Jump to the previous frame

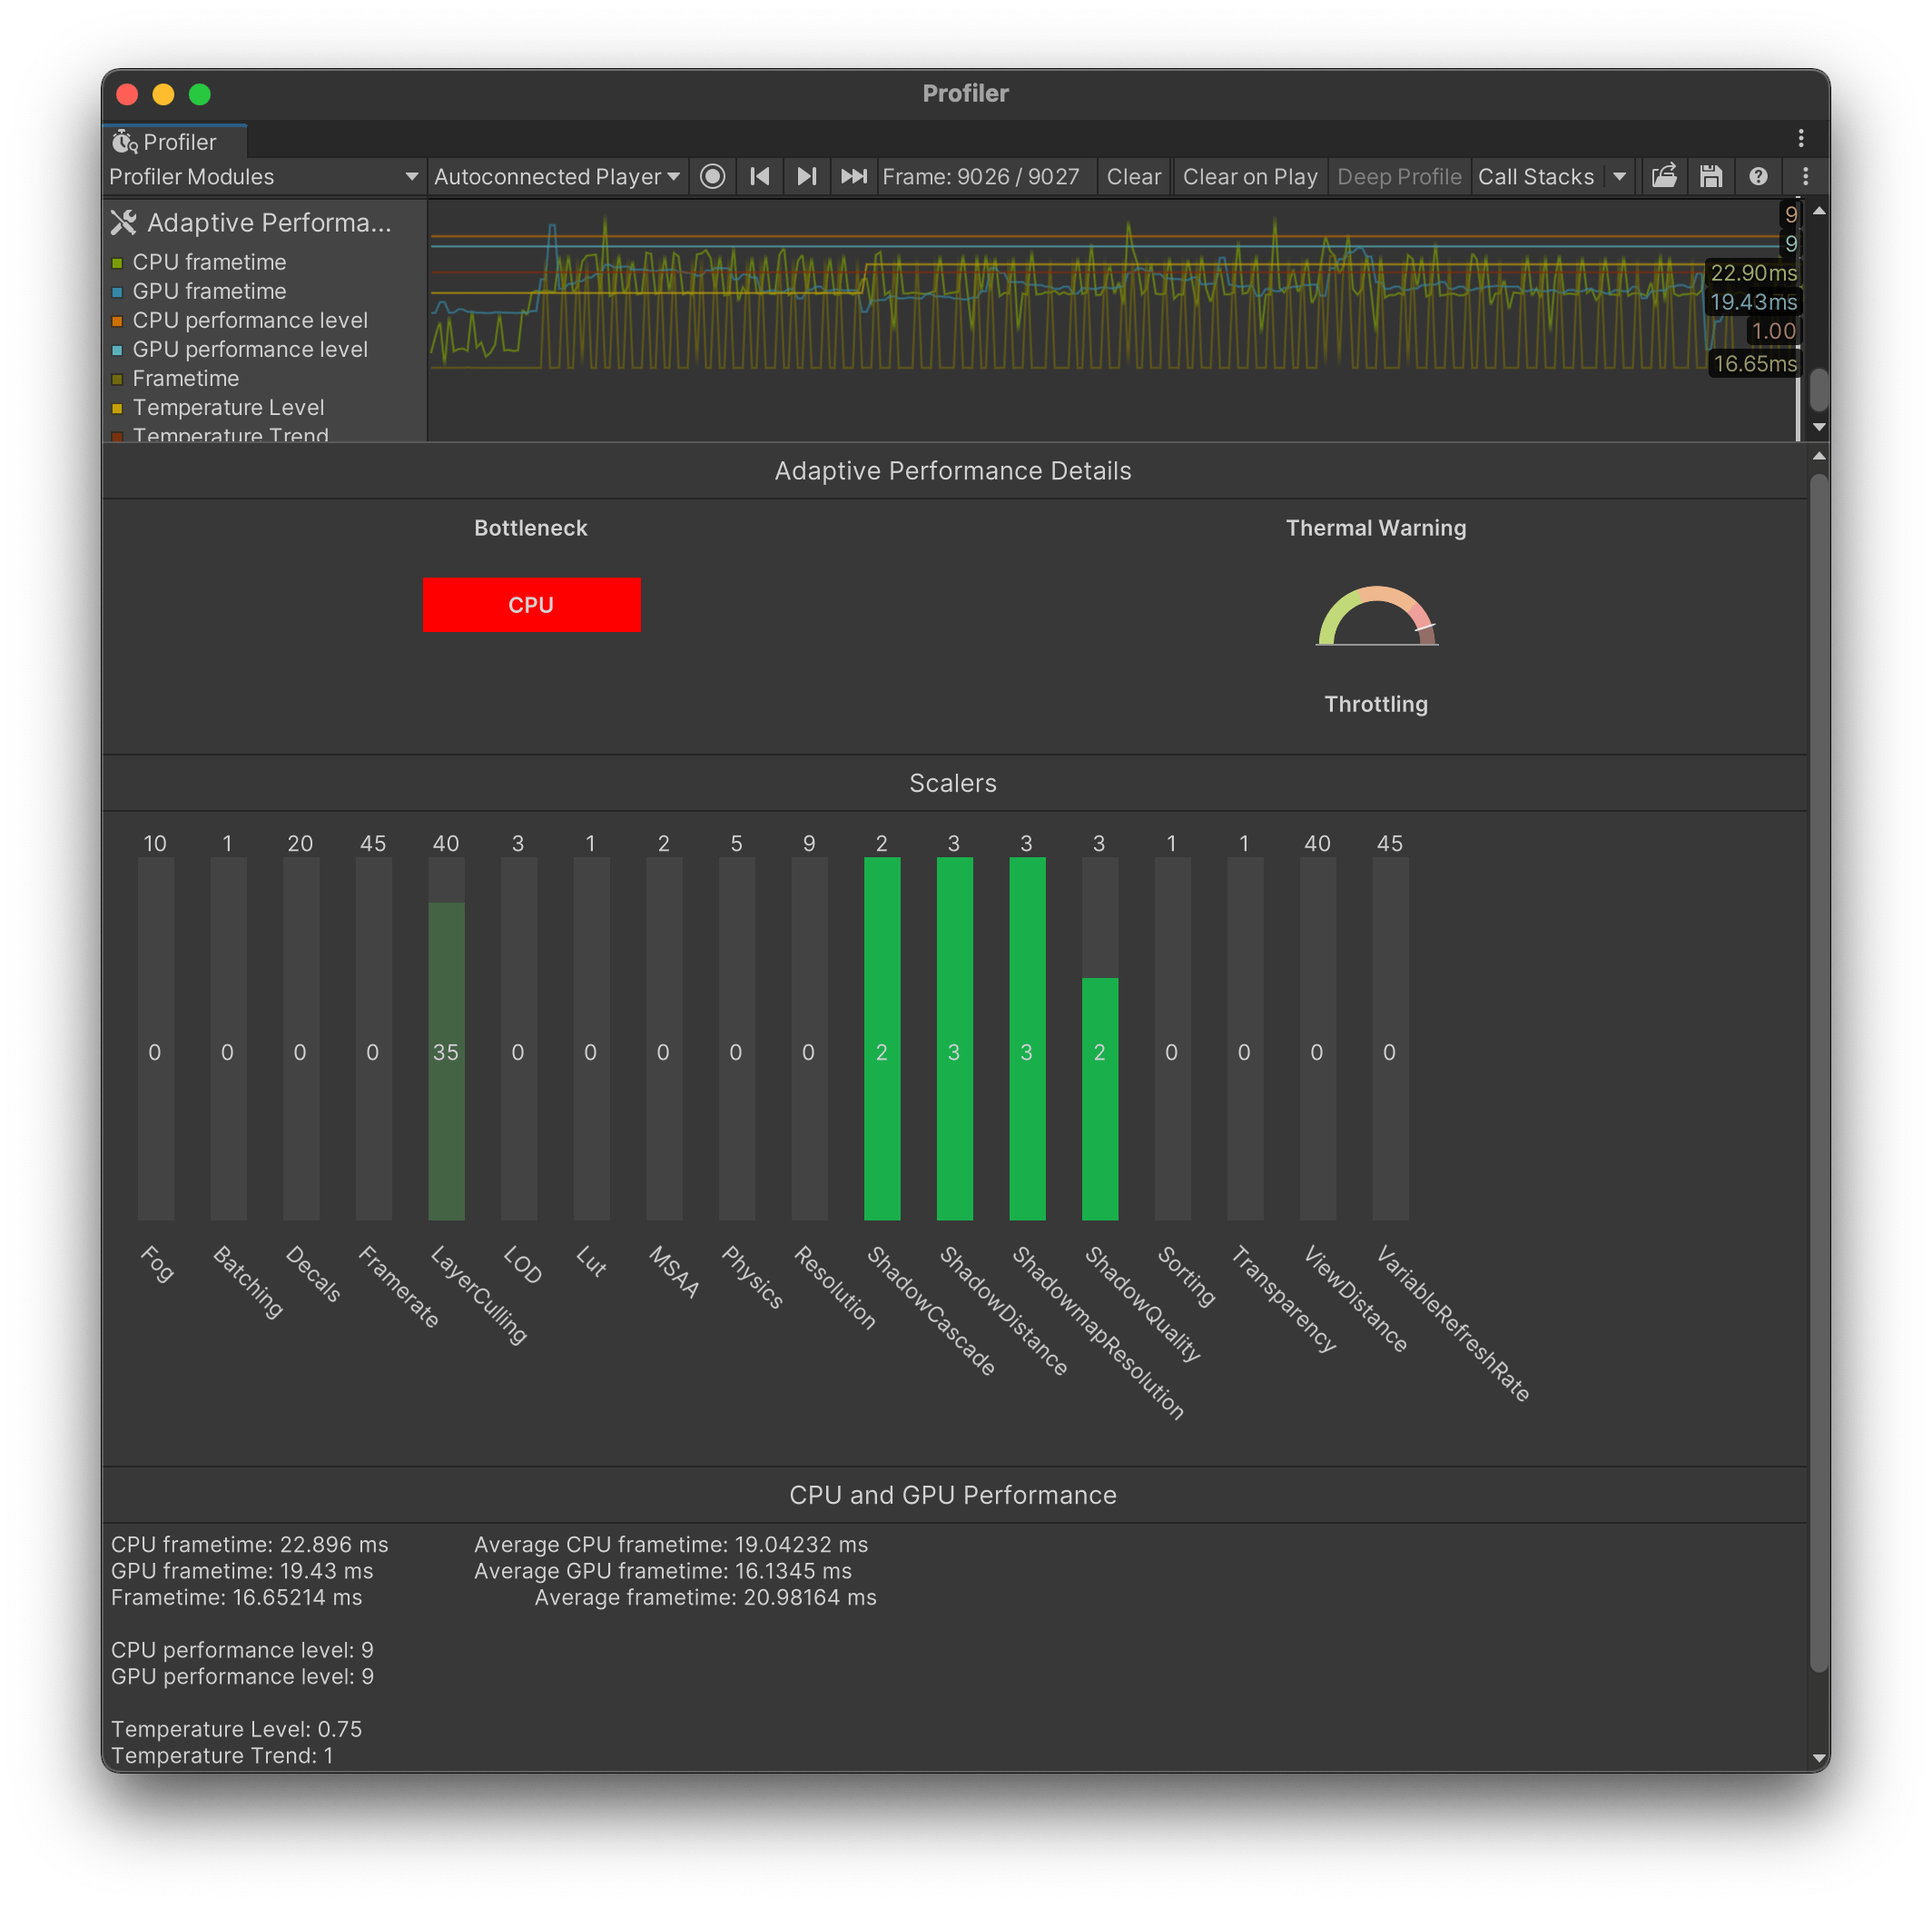759,176
